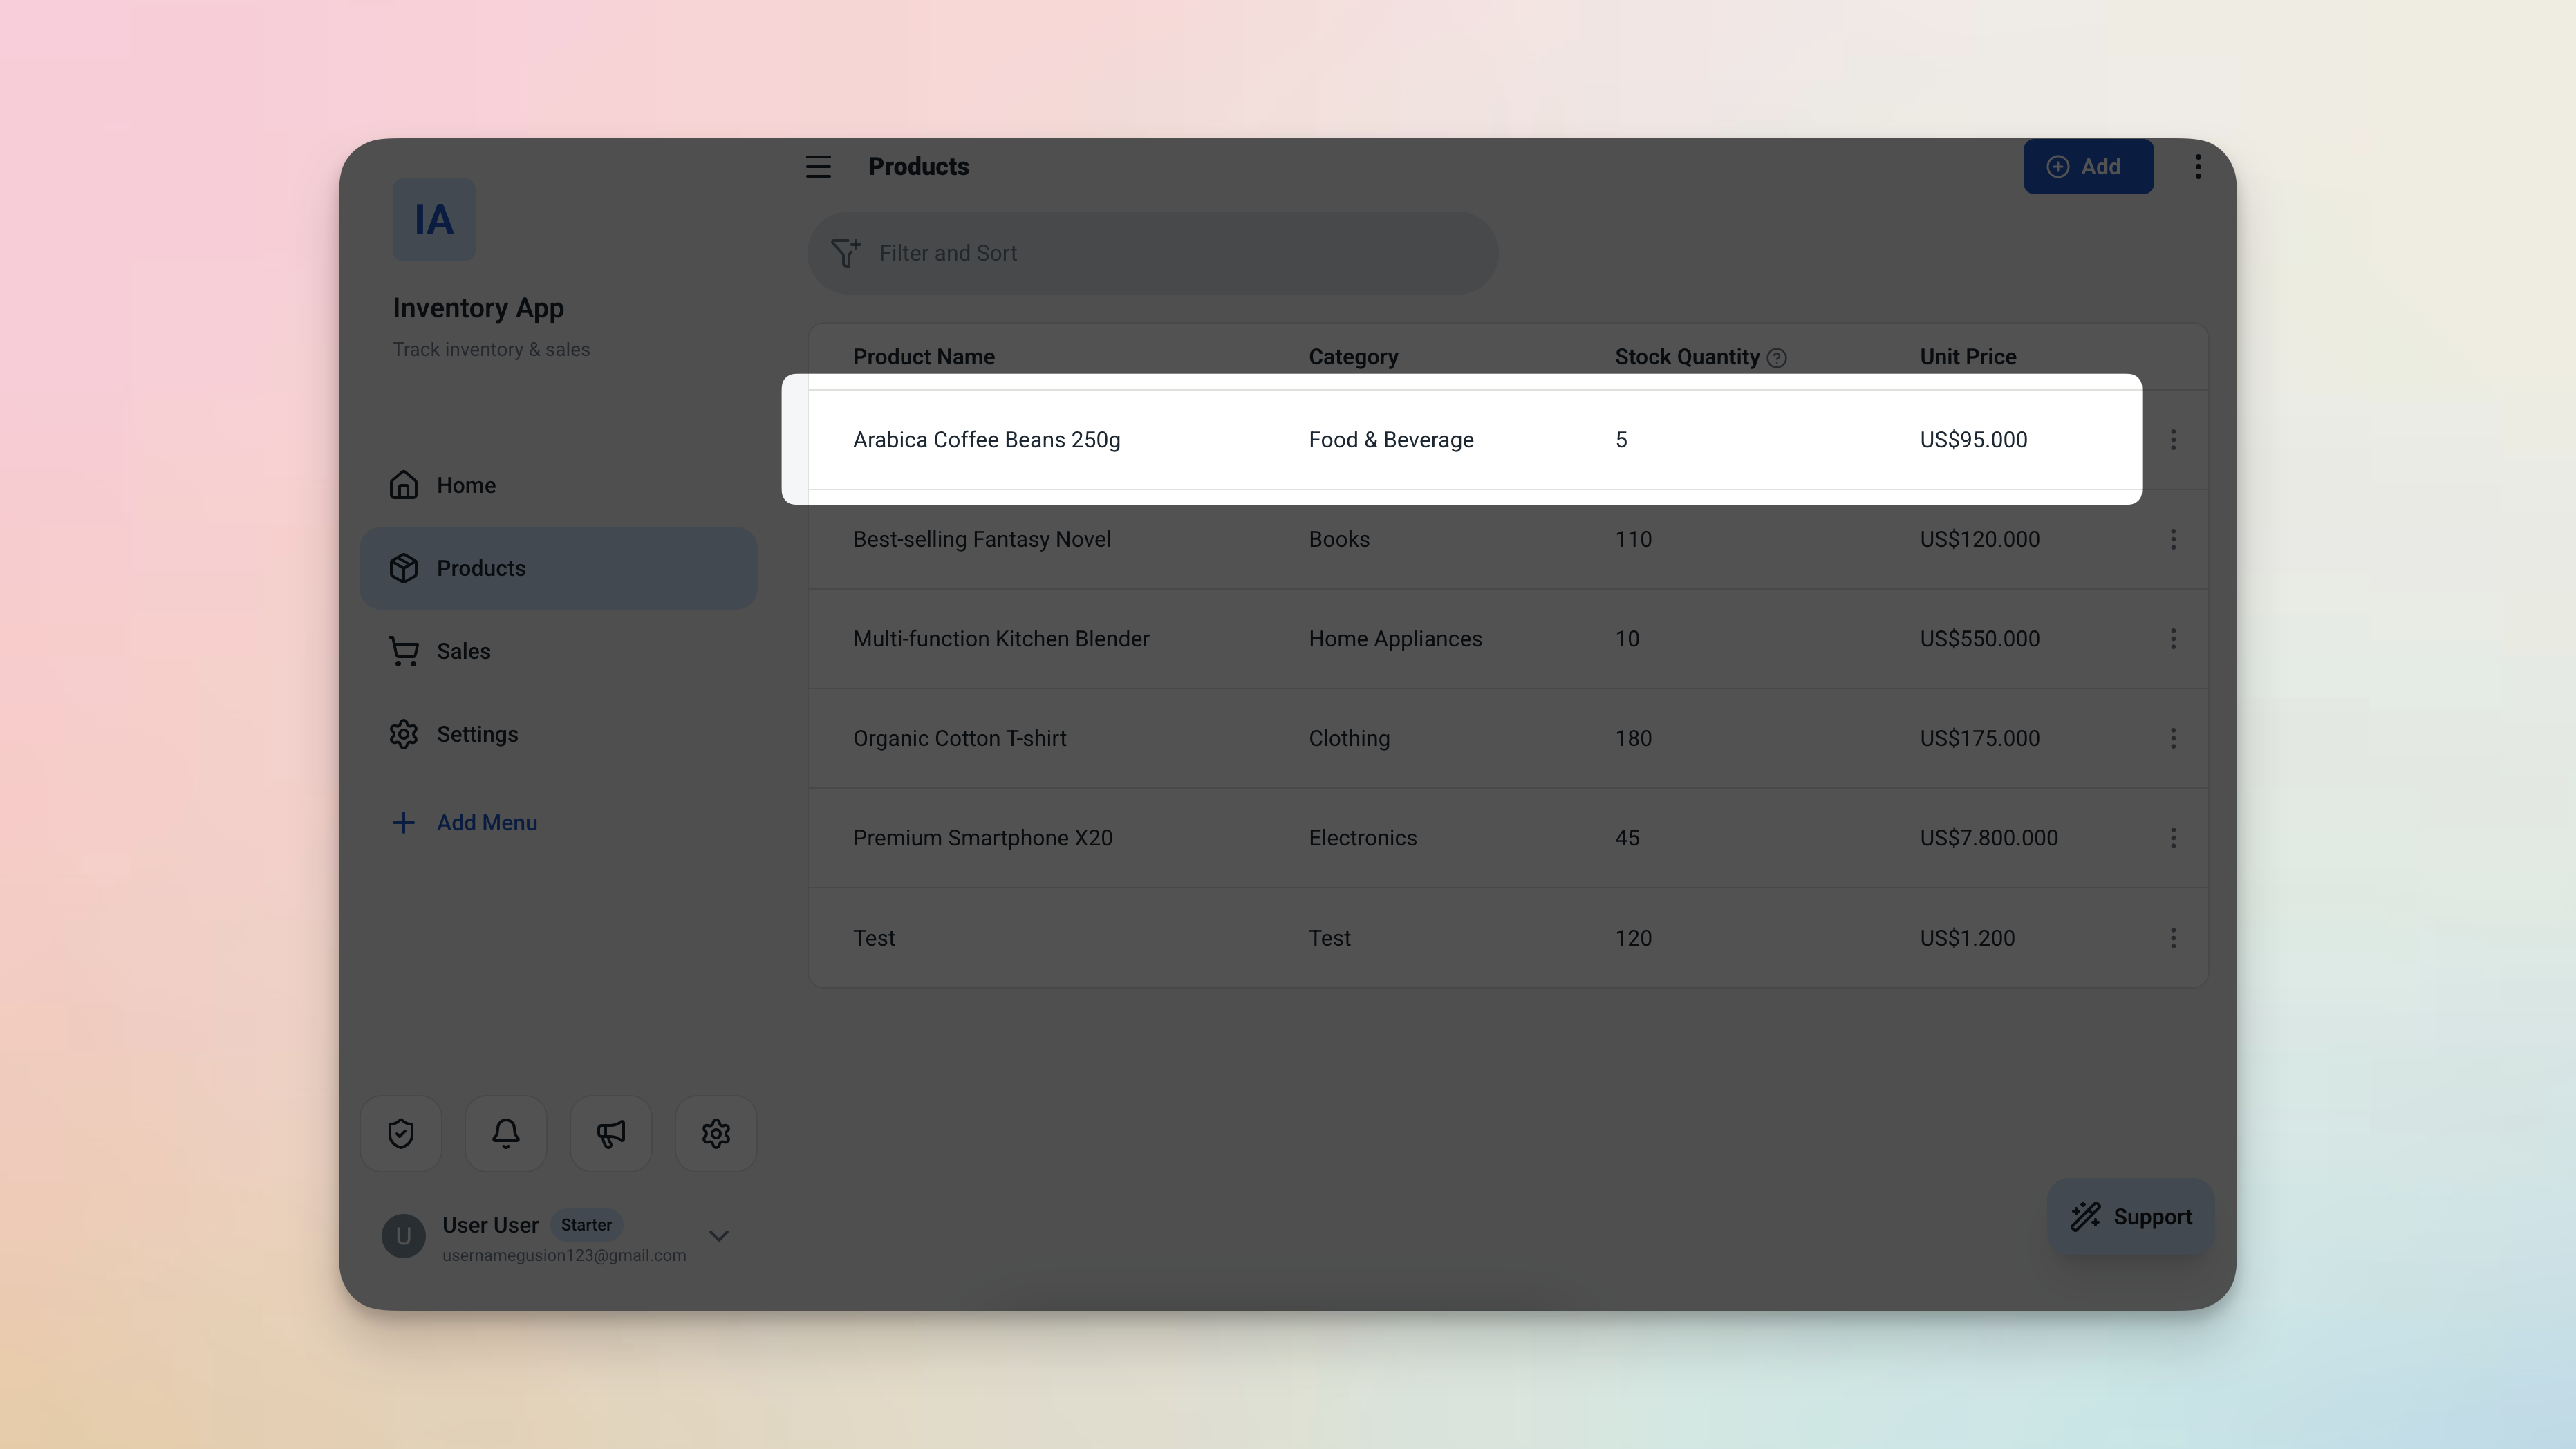Select Arabica Coffee Beans 250g row name
The height and width of the screenshot is (1449, 2576).
point(986,440)
